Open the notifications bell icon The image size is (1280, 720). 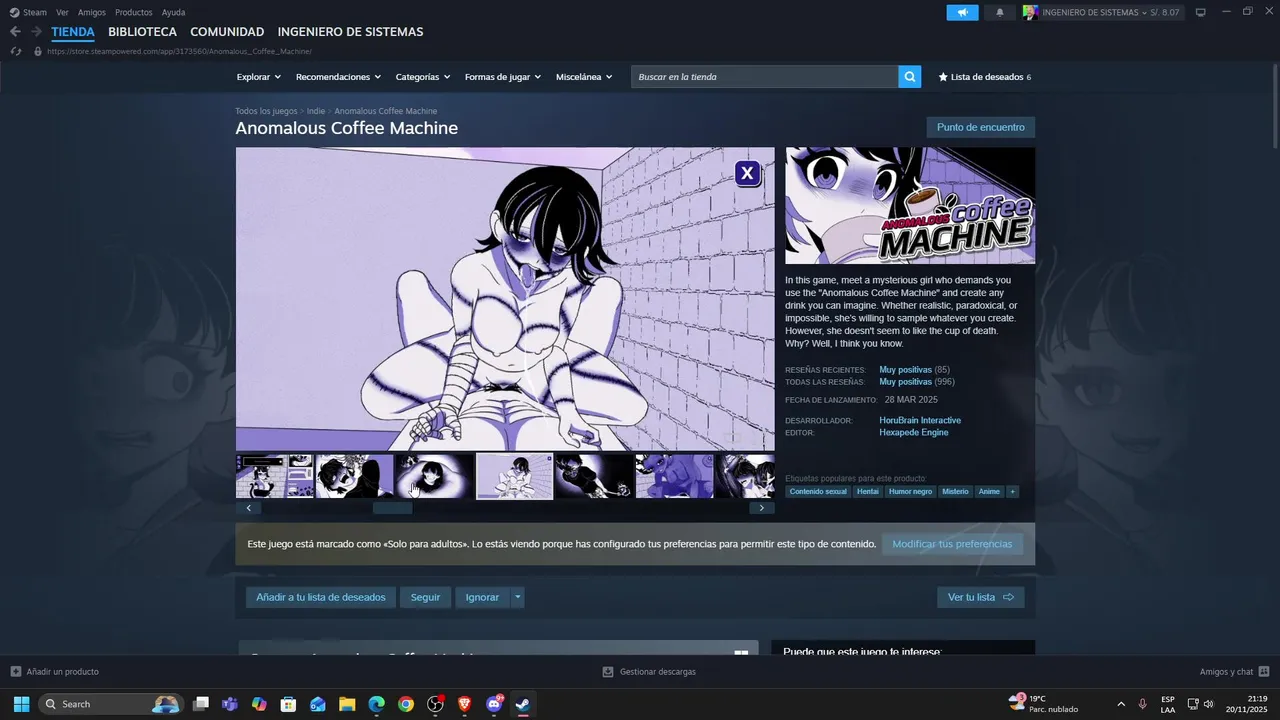pos(1000,12)
